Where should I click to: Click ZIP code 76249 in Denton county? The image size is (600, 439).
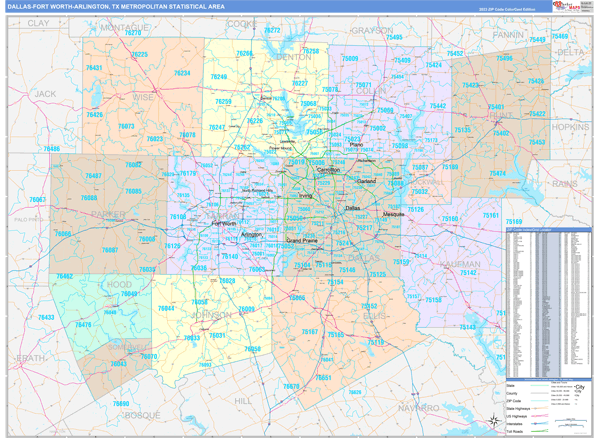[218, 77]
